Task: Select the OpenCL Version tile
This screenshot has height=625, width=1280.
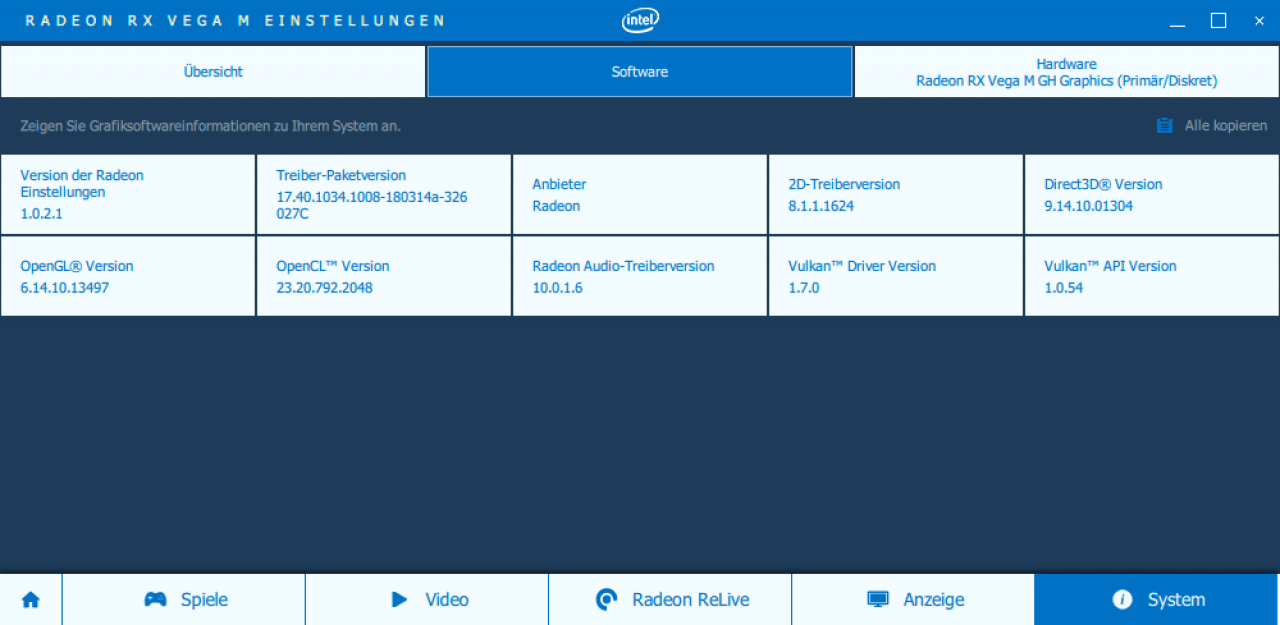Action: pos(384,276)
